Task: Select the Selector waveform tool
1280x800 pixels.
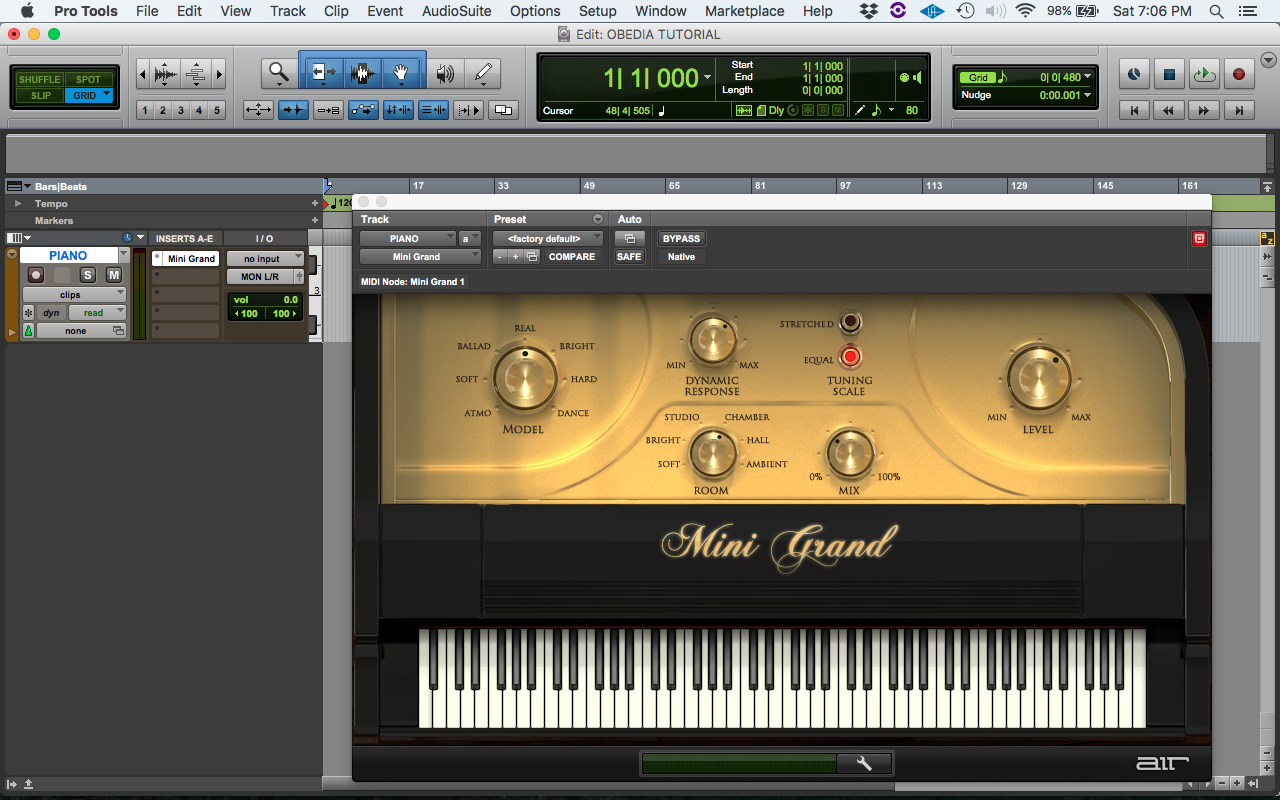Action: tap(362, 73)
